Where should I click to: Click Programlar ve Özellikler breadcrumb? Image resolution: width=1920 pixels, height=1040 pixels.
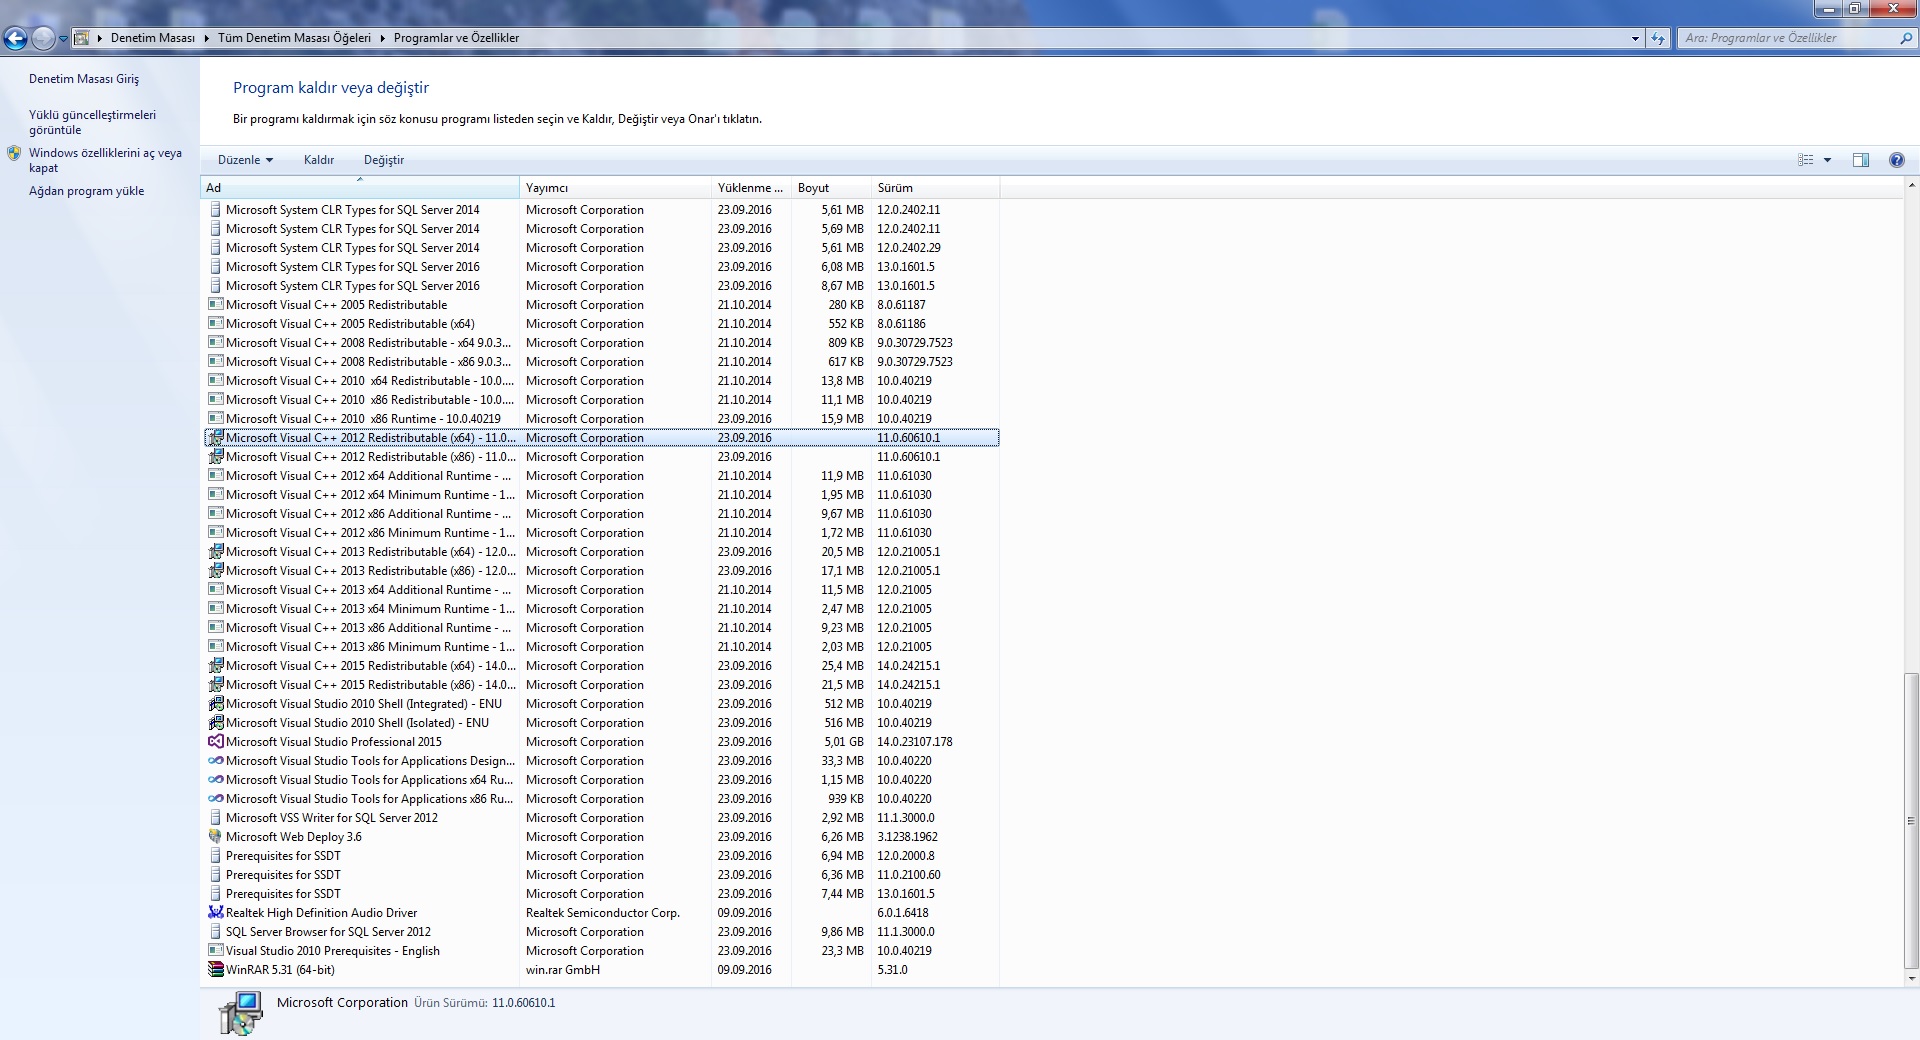click(x=456, y=38)
